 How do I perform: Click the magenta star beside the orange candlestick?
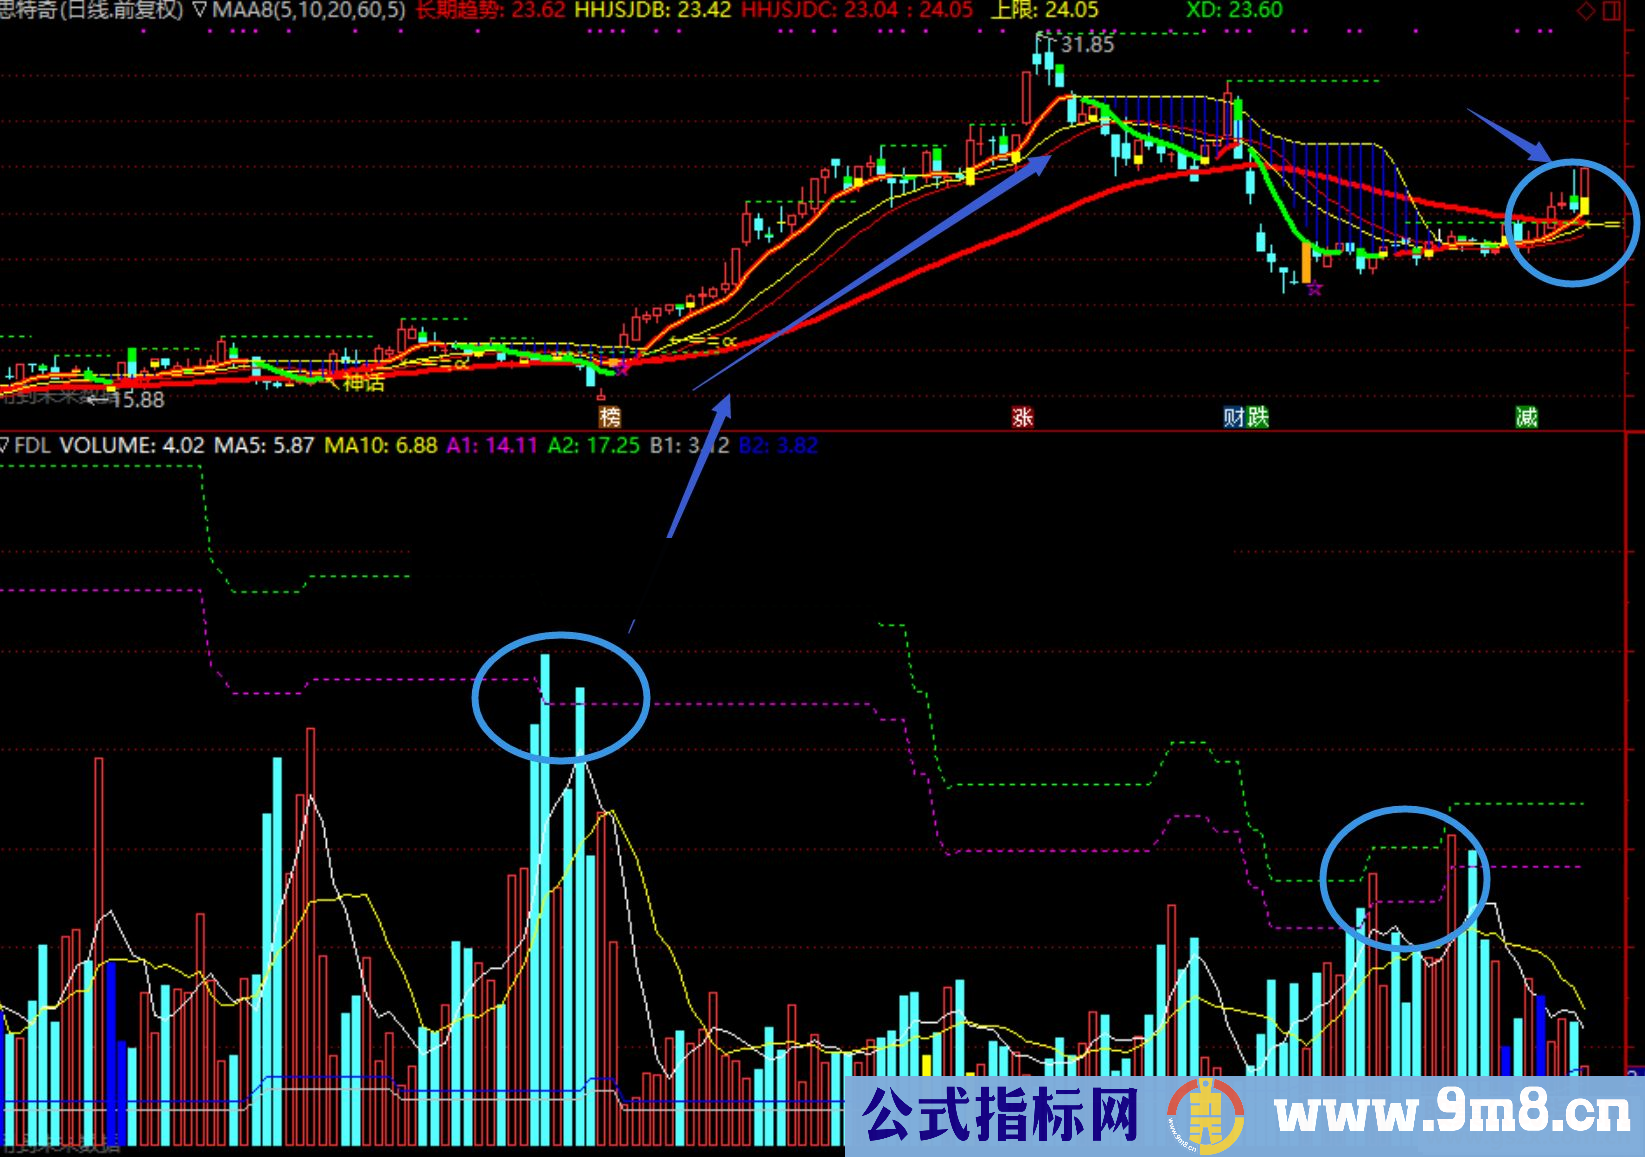click(x=1315, y=289)
